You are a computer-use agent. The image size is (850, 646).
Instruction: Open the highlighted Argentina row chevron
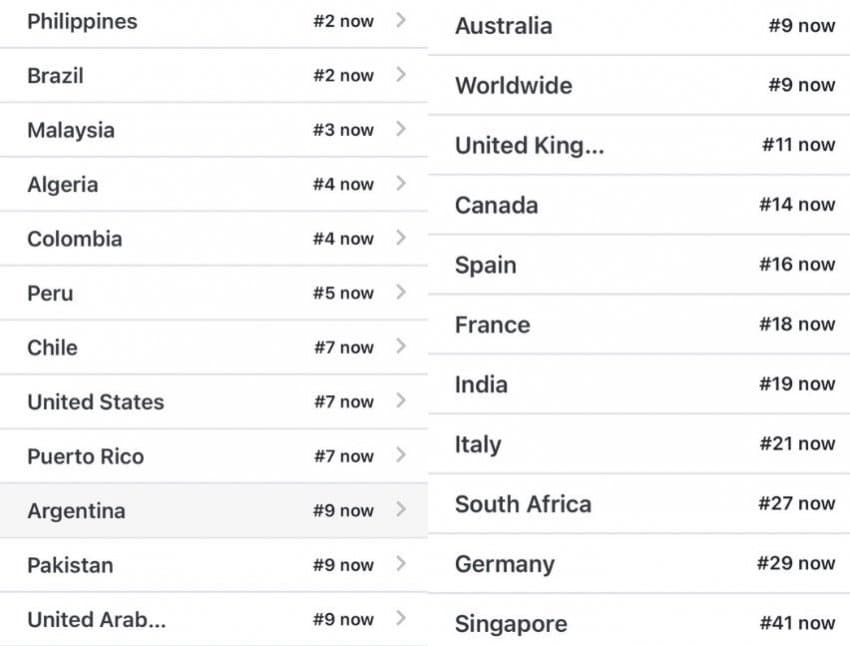click(401, 510)
